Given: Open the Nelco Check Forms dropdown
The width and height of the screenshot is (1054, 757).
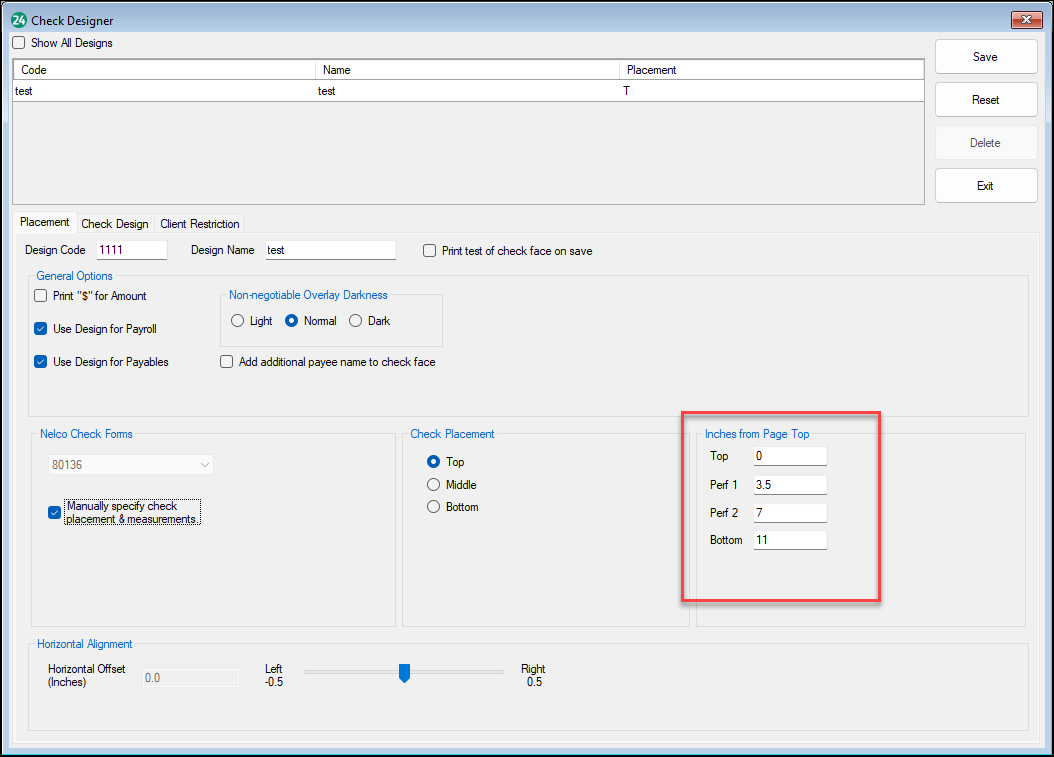Looking at the screenshot, I should (131, 465).
